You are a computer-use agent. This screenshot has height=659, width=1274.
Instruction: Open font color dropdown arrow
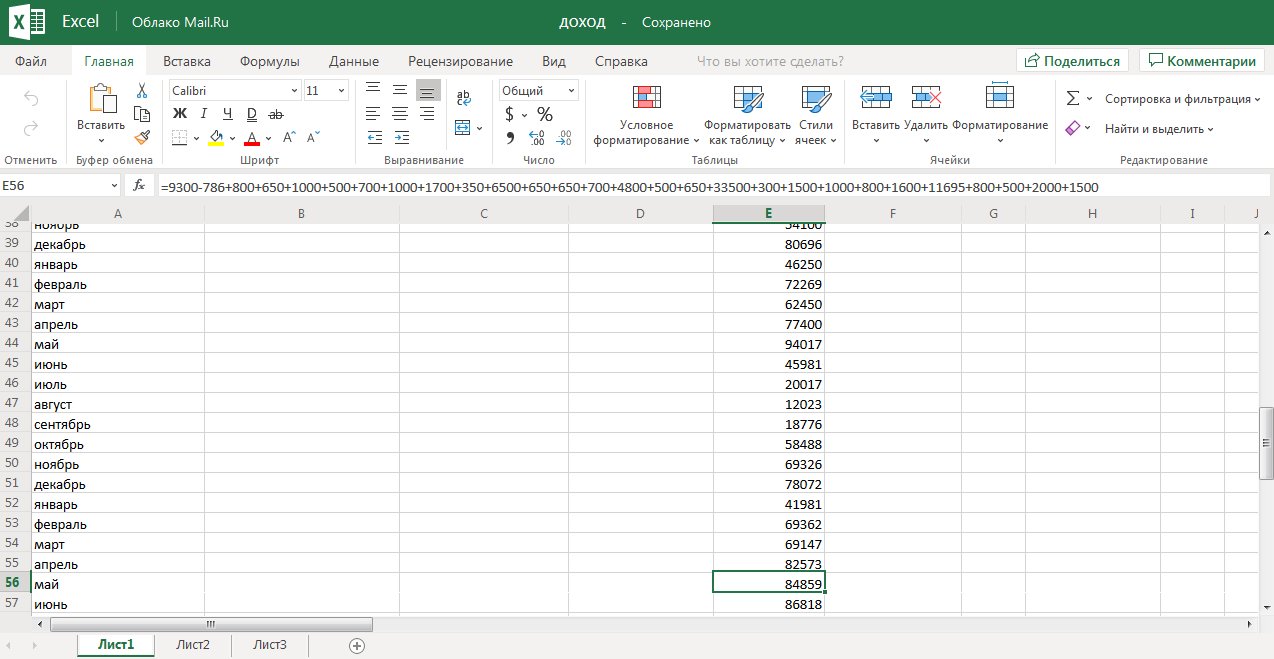(270, 138)
